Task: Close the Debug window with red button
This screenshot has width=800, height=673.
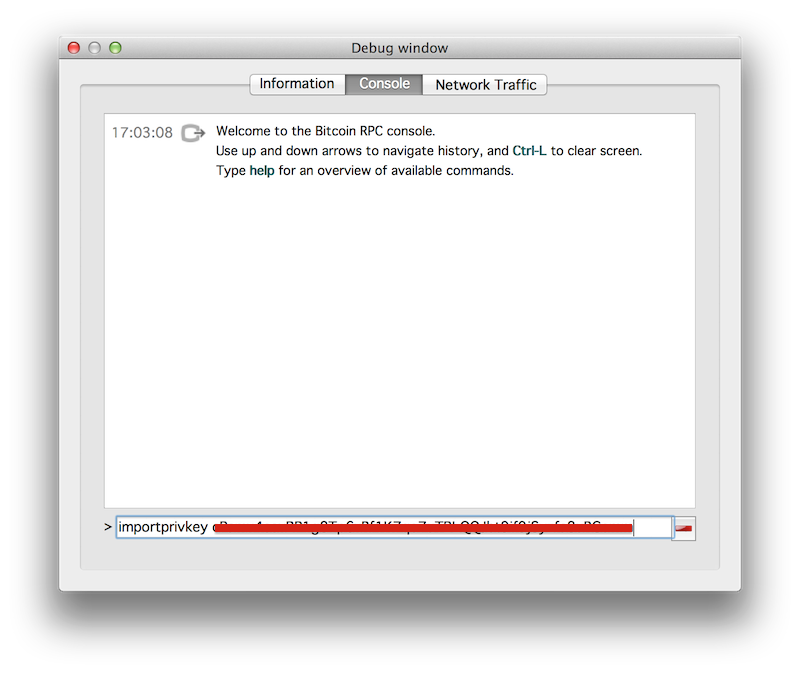Action: coord(74,47)
